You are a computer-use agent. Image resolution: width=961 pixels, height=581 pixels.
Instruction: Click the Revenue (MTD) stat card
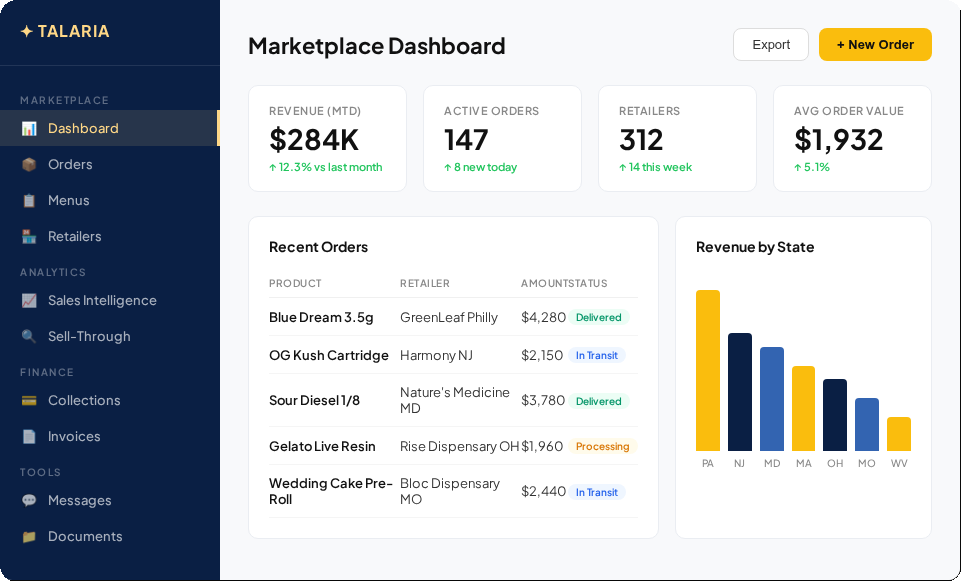pyautogui.click(x=327, y=138)
